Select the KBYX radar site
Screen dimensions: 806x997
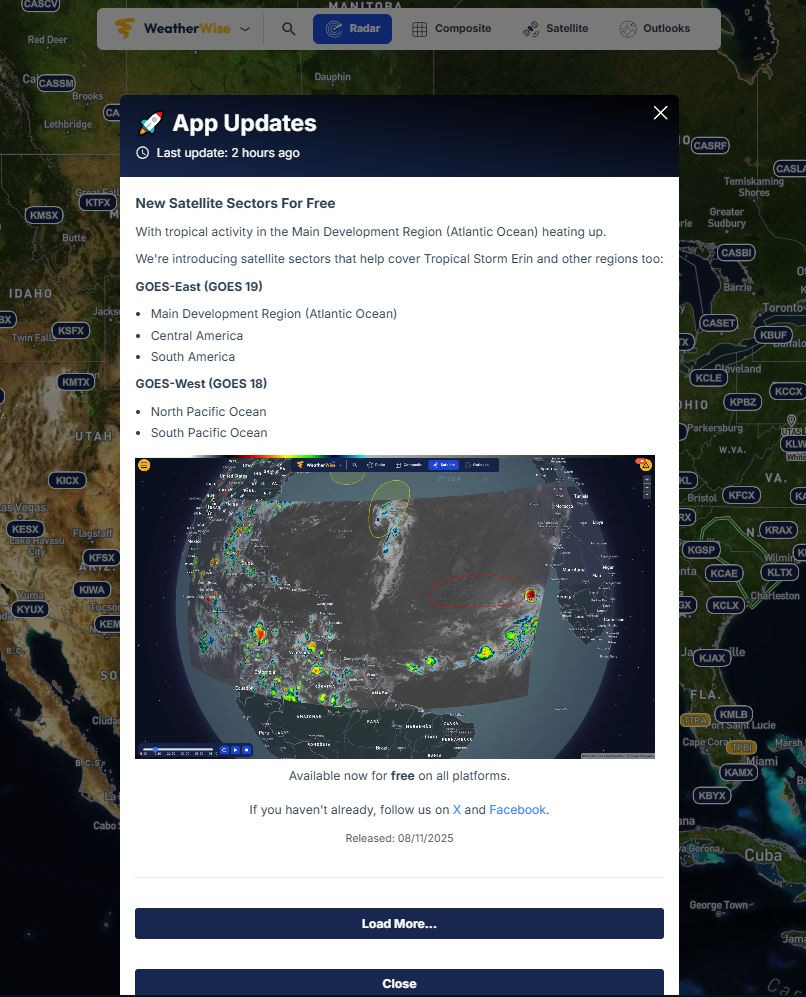[712, 795]
